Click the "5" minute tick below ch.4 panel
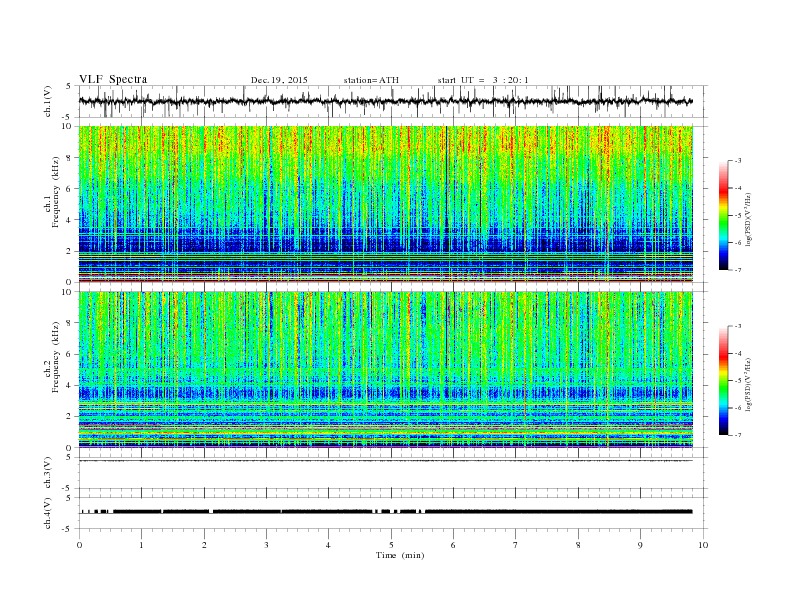 [391, 545]
